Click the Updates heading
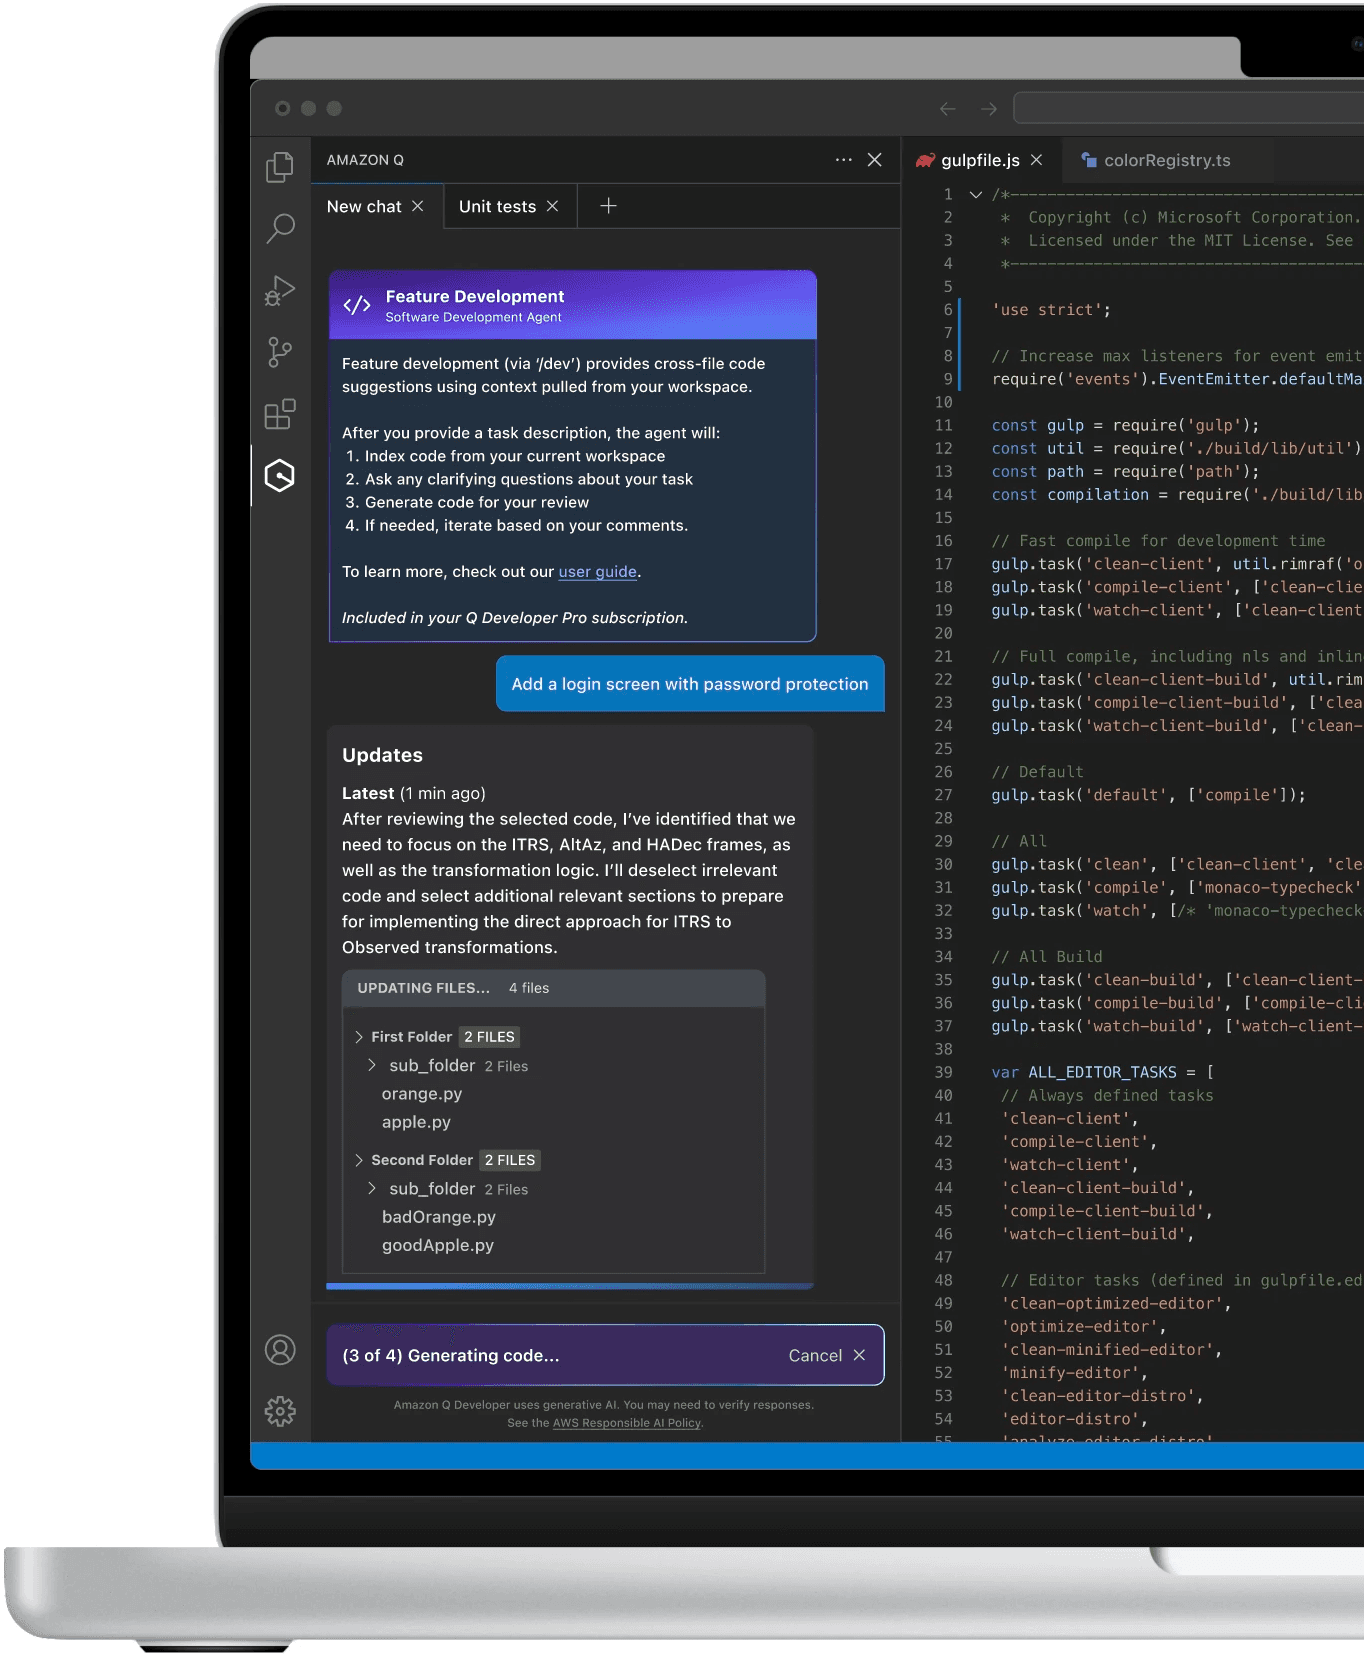The image size is (1364, 1654). click(x=382, y=755)
